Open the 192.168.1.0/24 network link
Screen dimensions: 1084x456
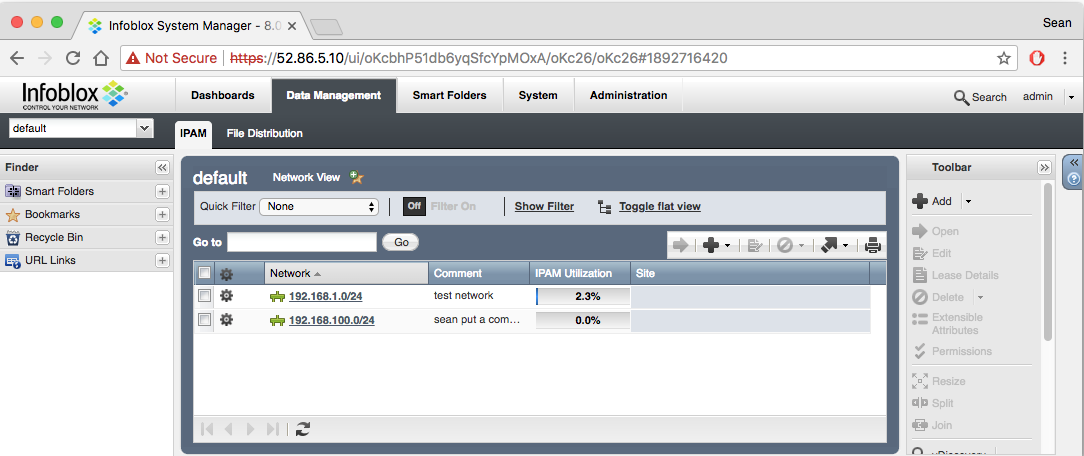click(x=326, y=296)
